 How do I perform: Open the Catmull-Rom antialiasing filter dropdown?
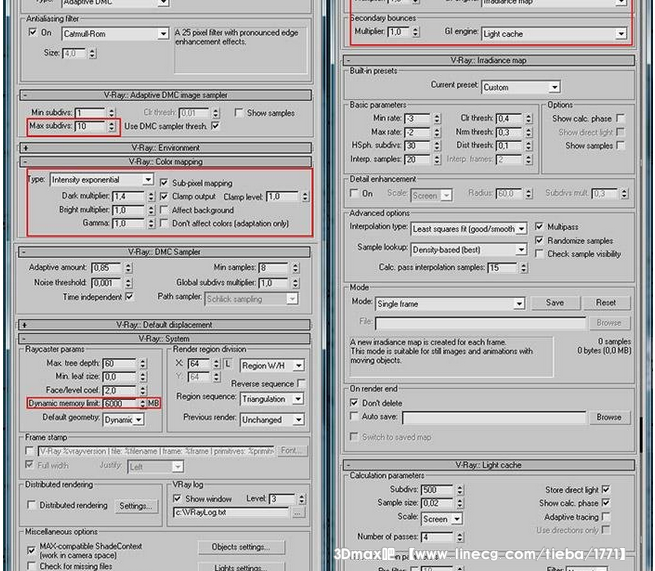pyautogui.click(x=115, y=34)
